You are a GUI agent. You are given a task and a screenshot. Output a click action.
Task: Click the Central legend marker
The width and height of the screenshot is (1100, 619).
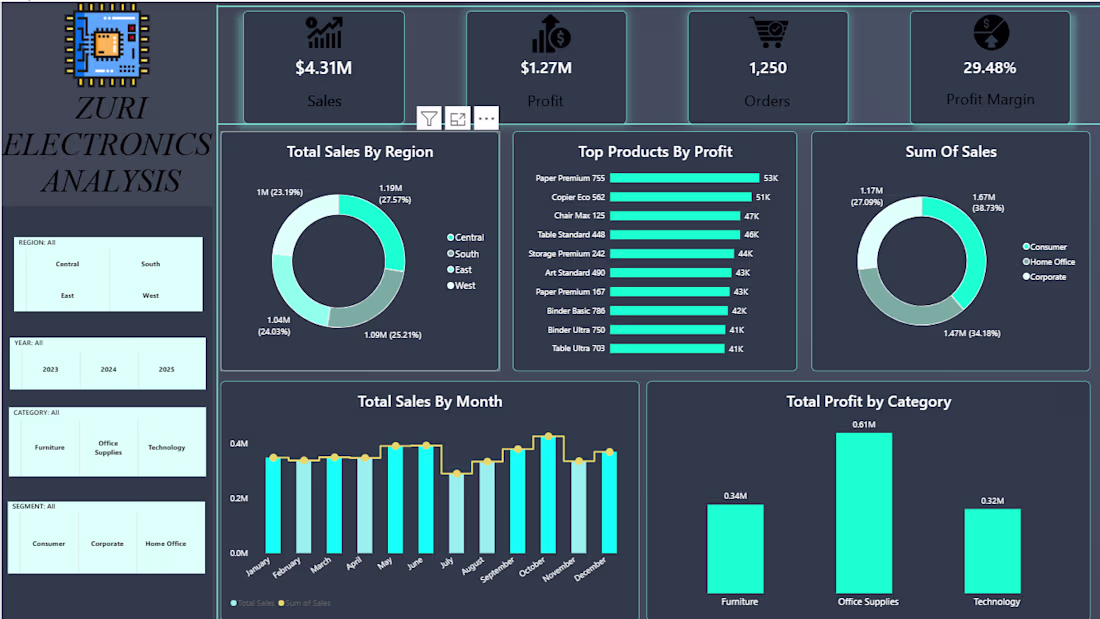(x=450, y=237)
